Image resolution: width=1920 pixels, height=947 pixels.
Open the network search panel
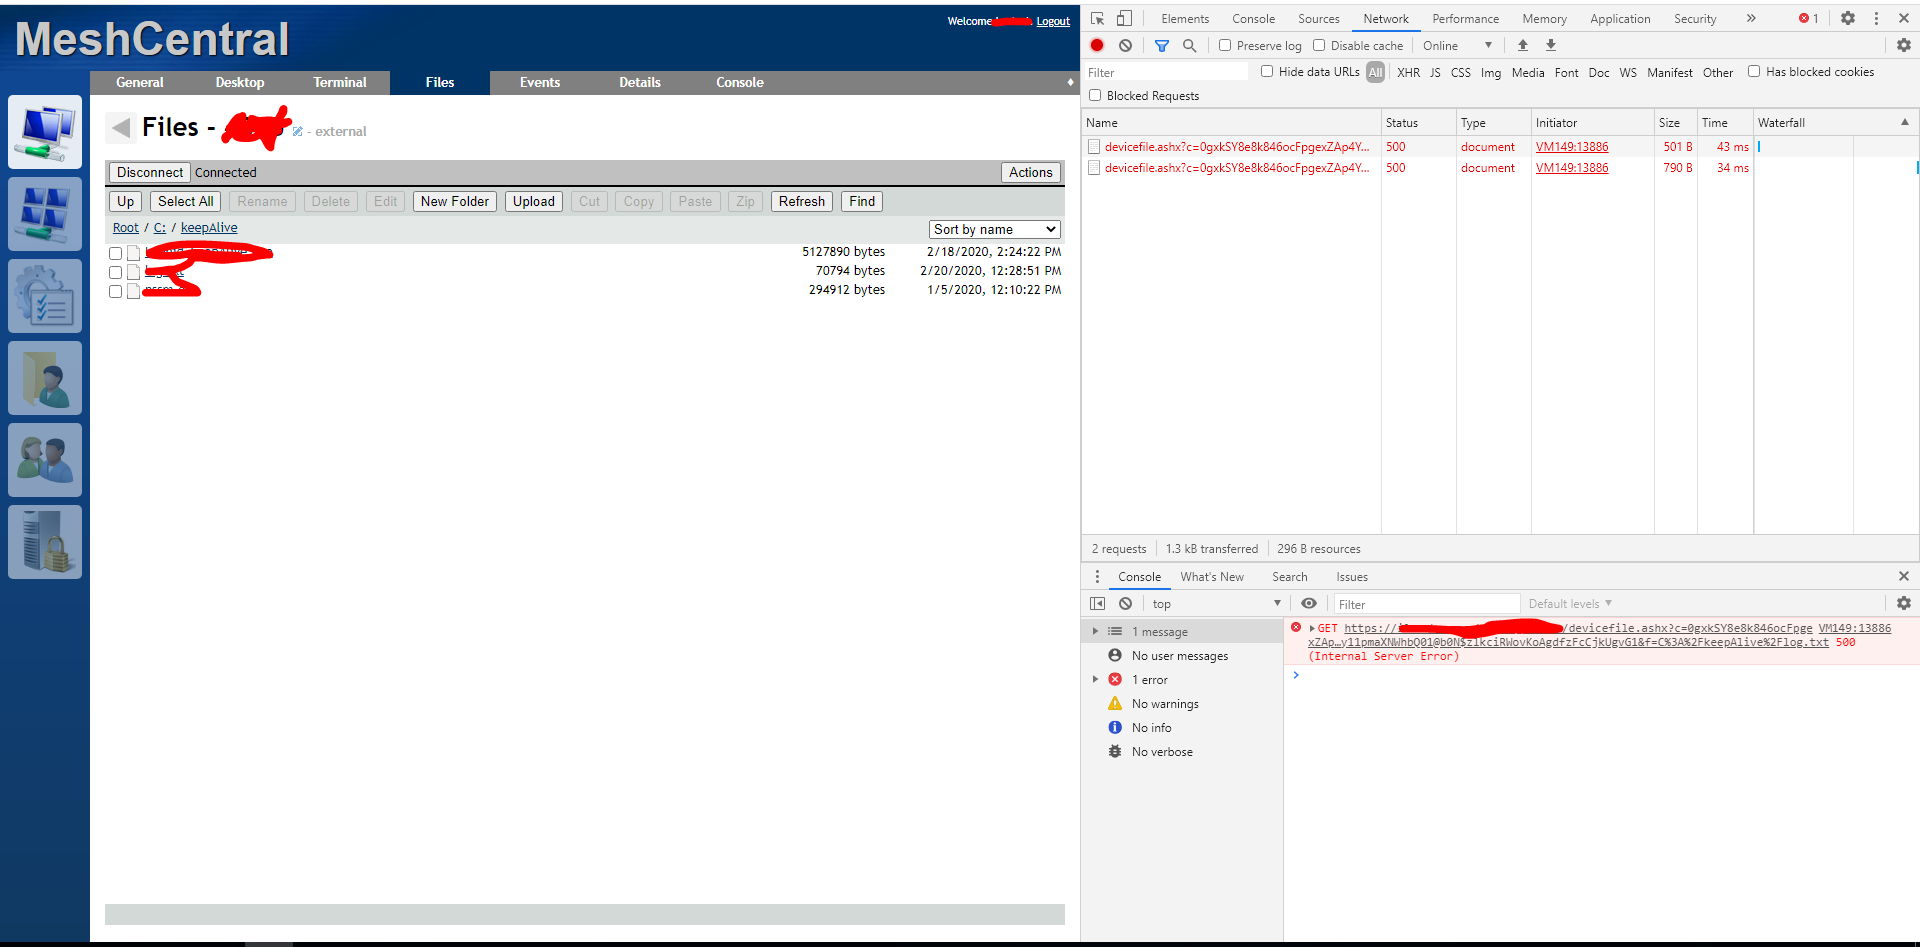pyautogui.click(x=1190, y=45)
